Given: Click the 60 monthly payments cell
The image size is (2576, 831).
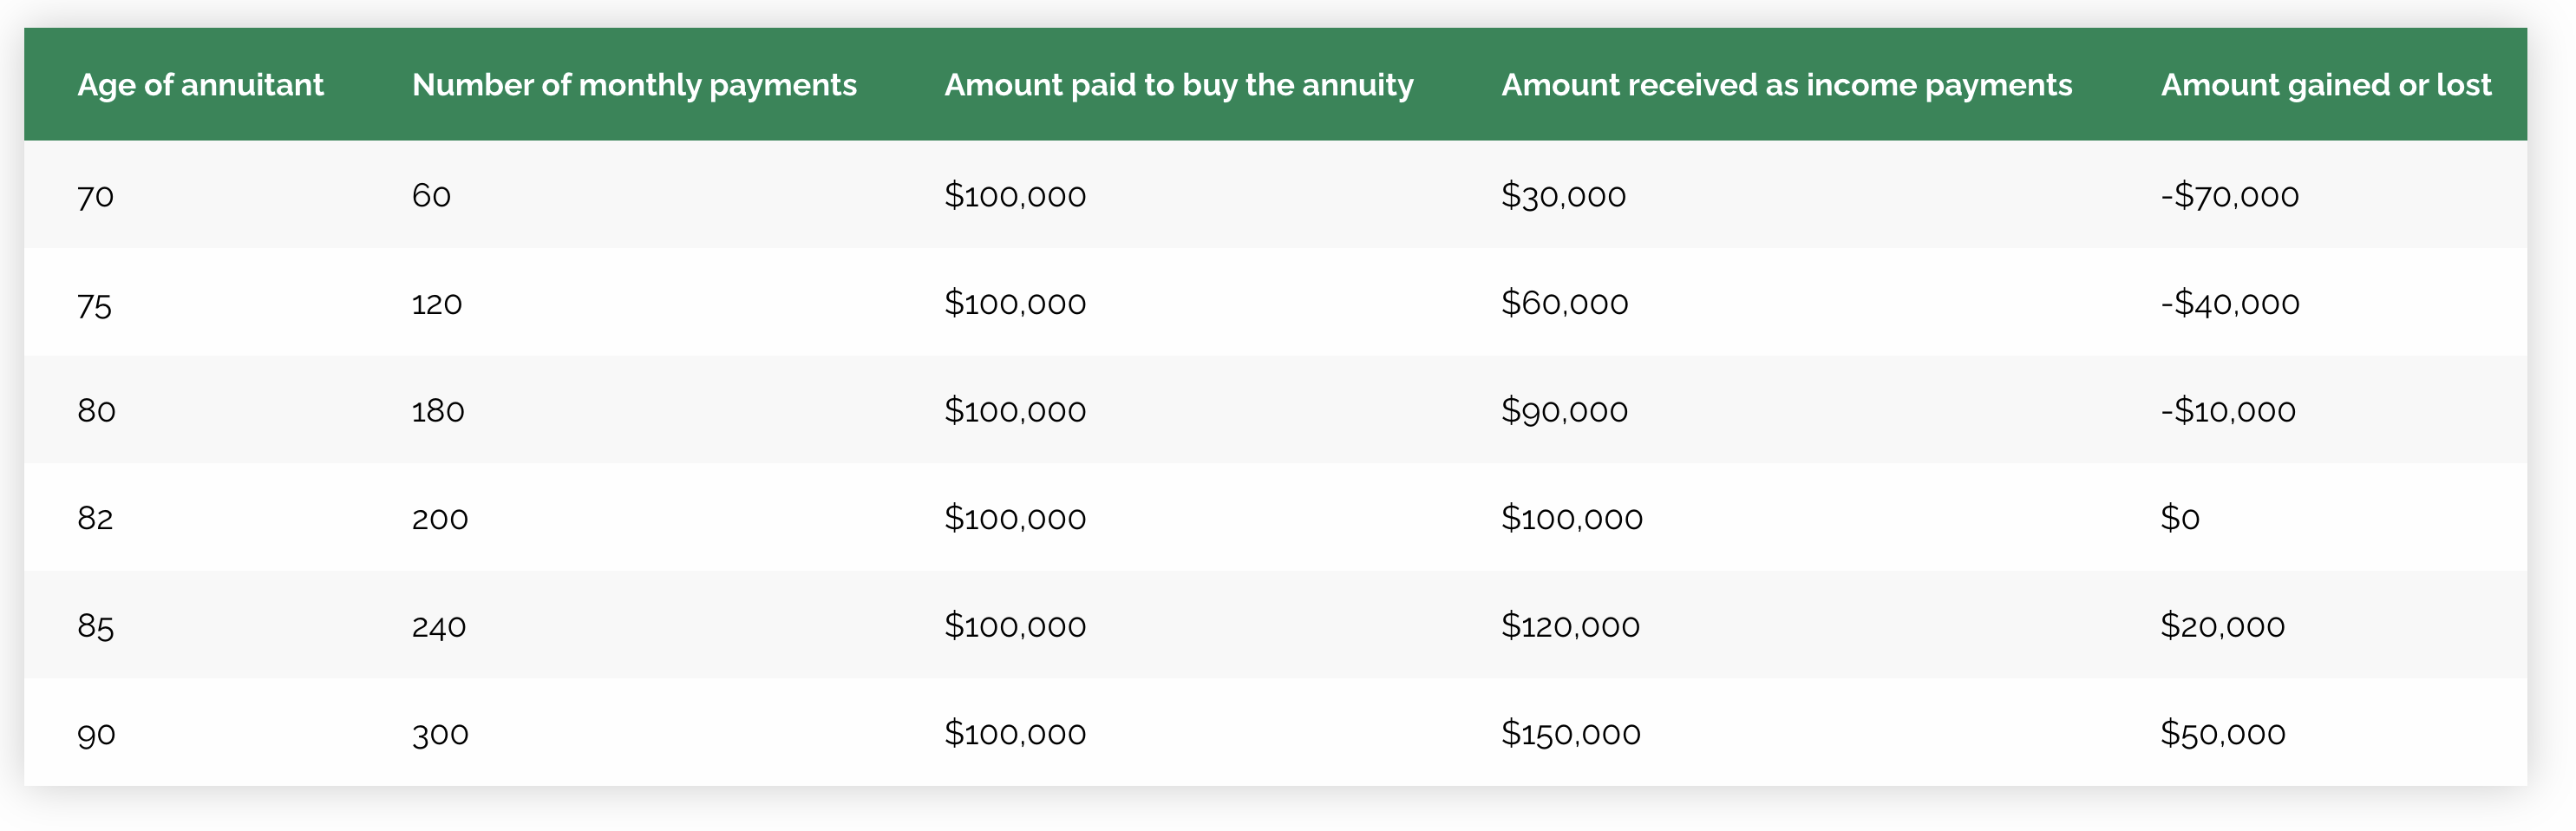Looking at the screenshot, I should point(431,195).
